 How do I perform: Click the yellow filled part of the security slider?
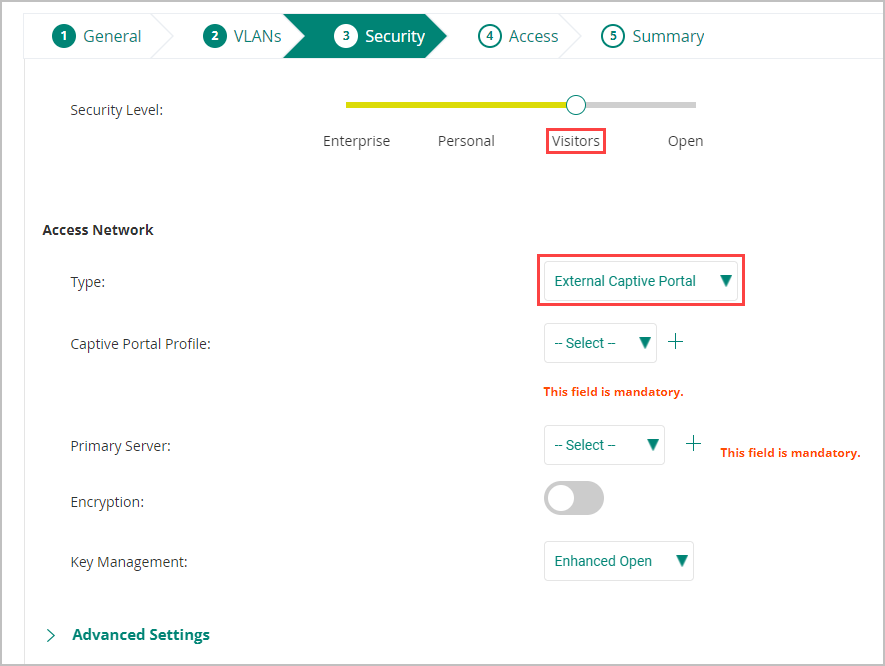pyautogui.click(x=456, y=105)
